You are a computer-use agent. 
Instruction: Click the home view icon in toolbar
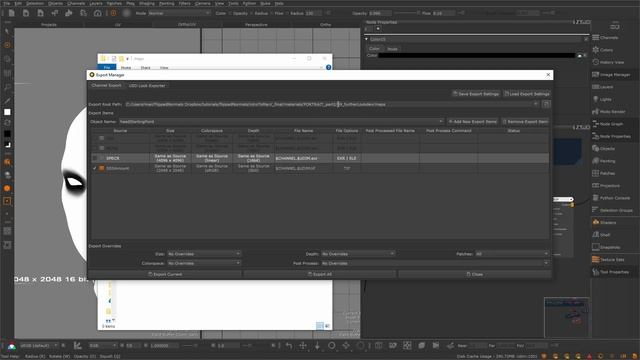98,13
